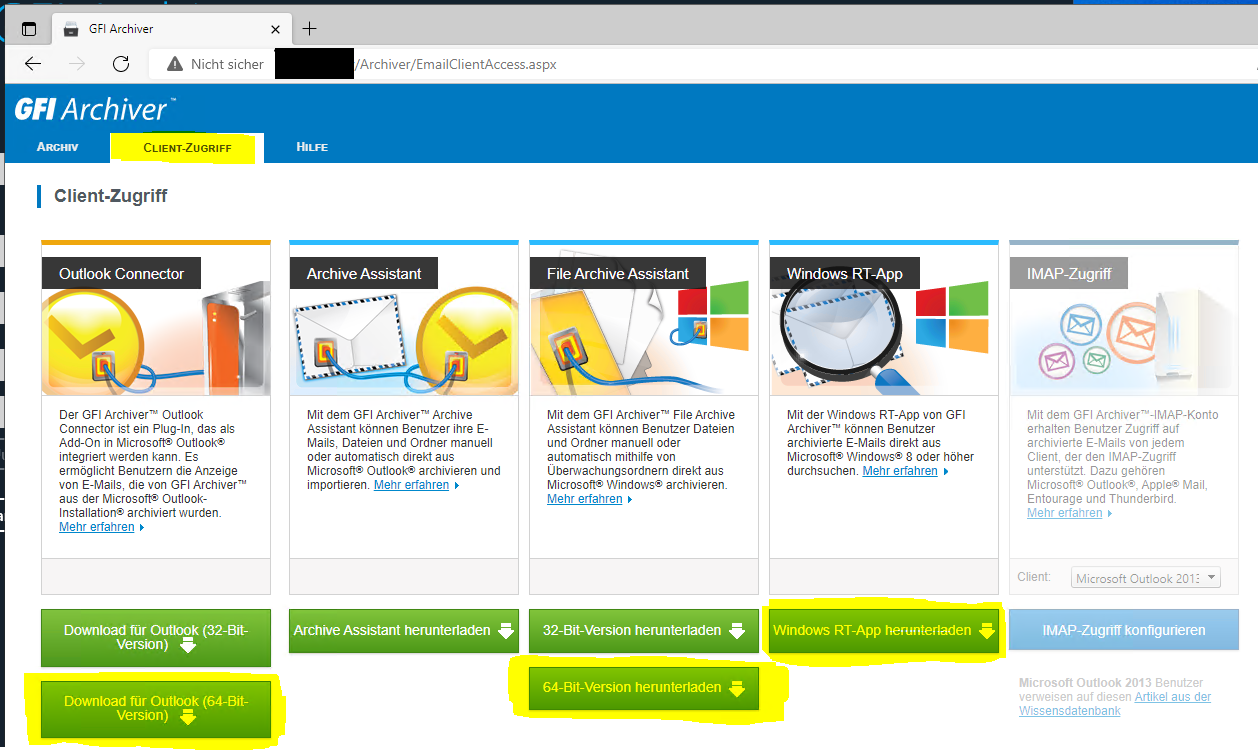The image size is (1258, 750).
Task: Click the 'File Archive Assistant' card title
Action: (618, 274)
